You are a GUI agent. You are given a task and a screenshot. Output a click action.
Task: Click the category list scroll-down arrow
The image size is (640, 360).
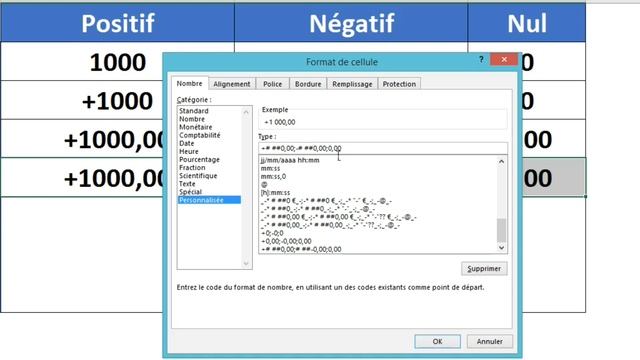coord(246,263)
